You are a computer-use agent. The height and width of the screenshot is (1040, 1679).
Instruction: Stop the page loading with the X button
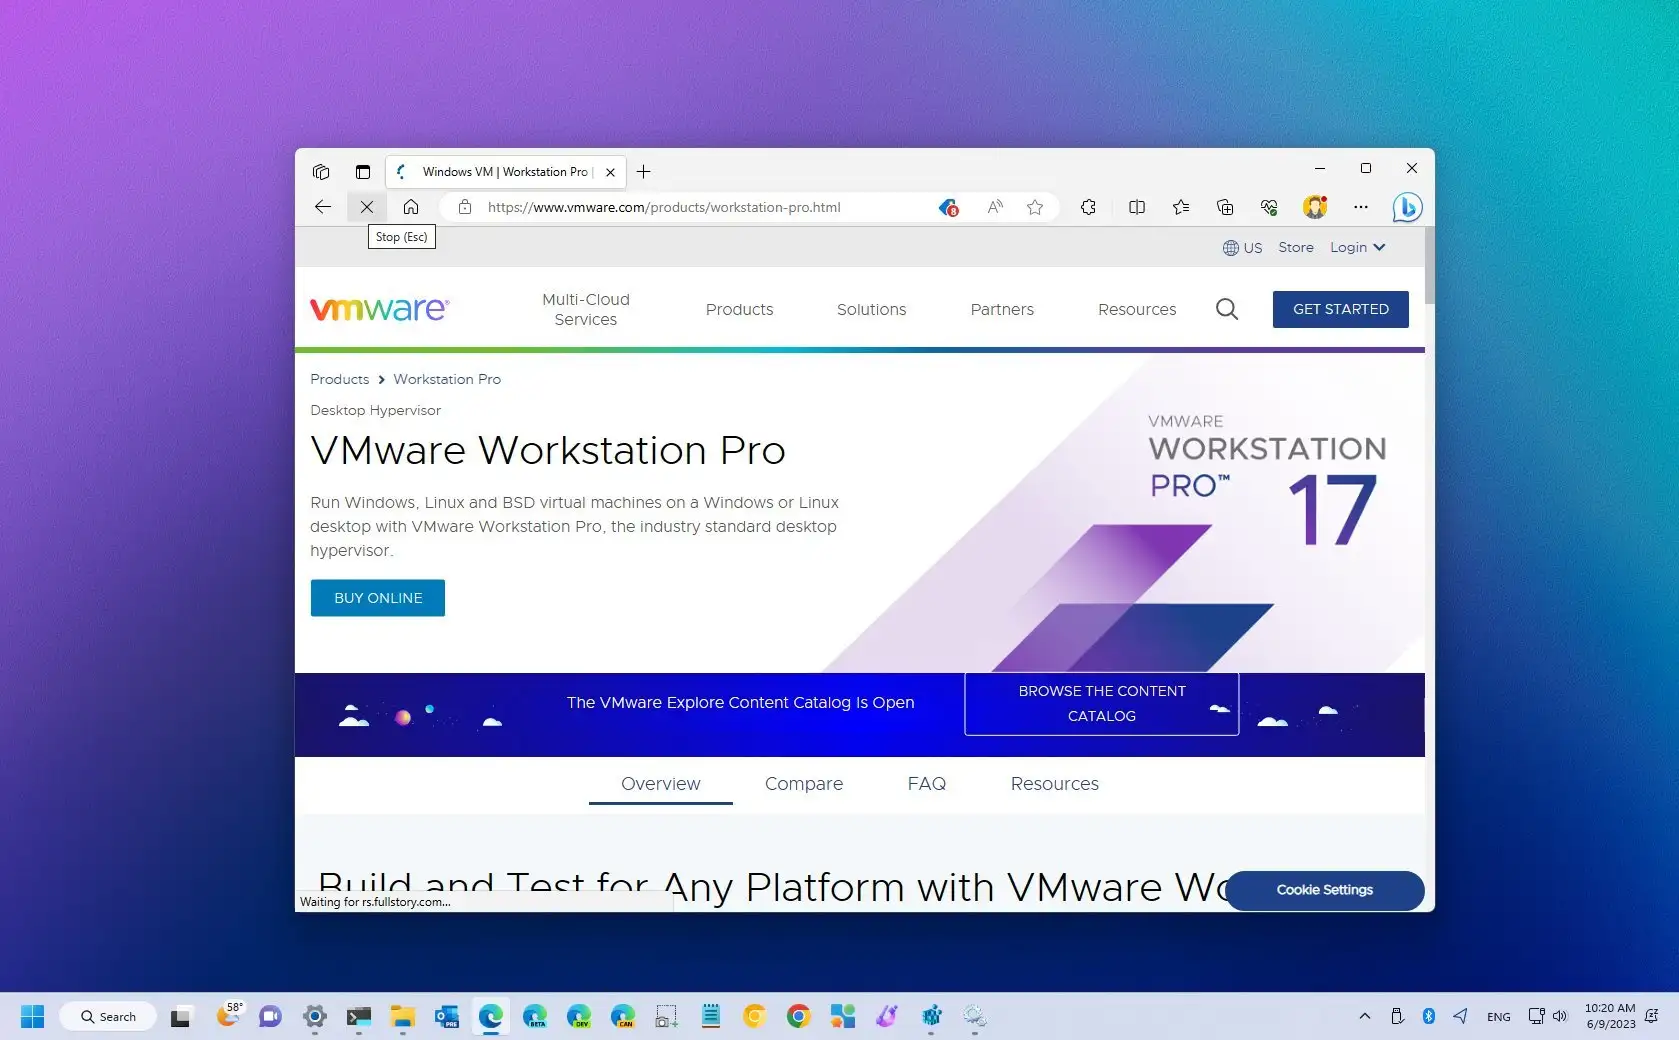[x=367, y=207]
